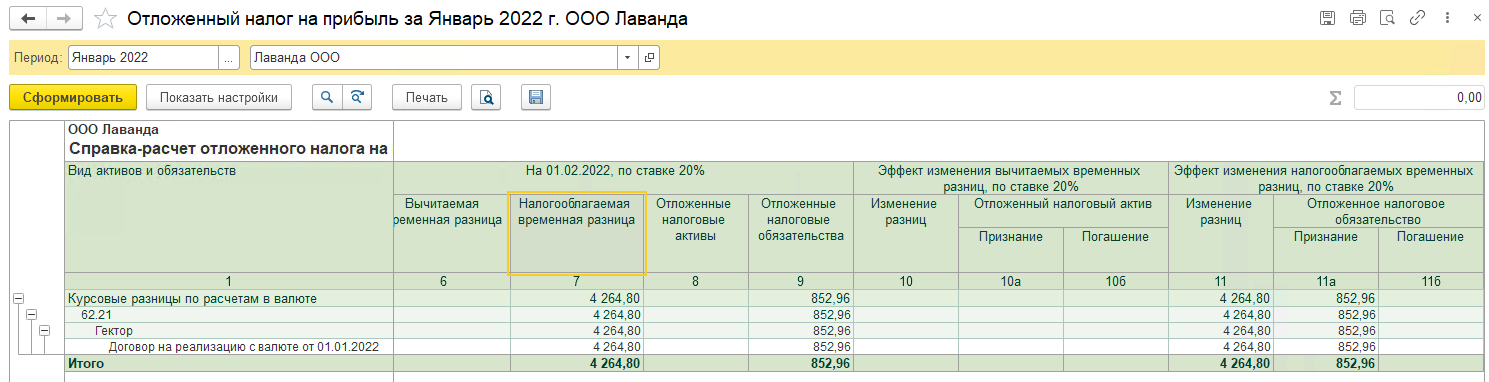Screen dimensions: 1489x382
Task: Select the Гектор row label
Action: [114, 330]
